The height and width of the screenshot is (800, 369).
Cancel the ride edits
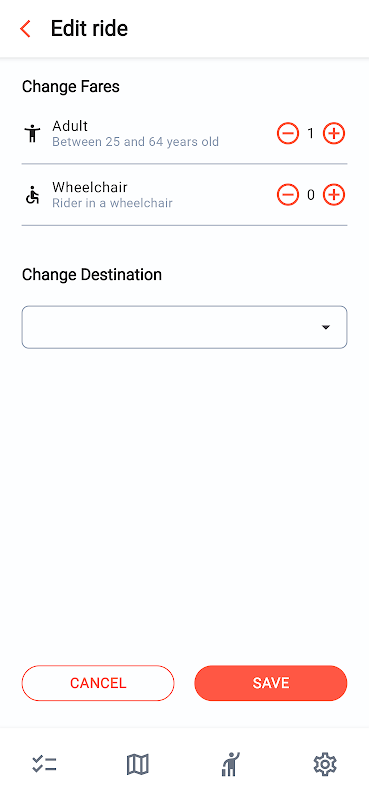coord(98,683)
